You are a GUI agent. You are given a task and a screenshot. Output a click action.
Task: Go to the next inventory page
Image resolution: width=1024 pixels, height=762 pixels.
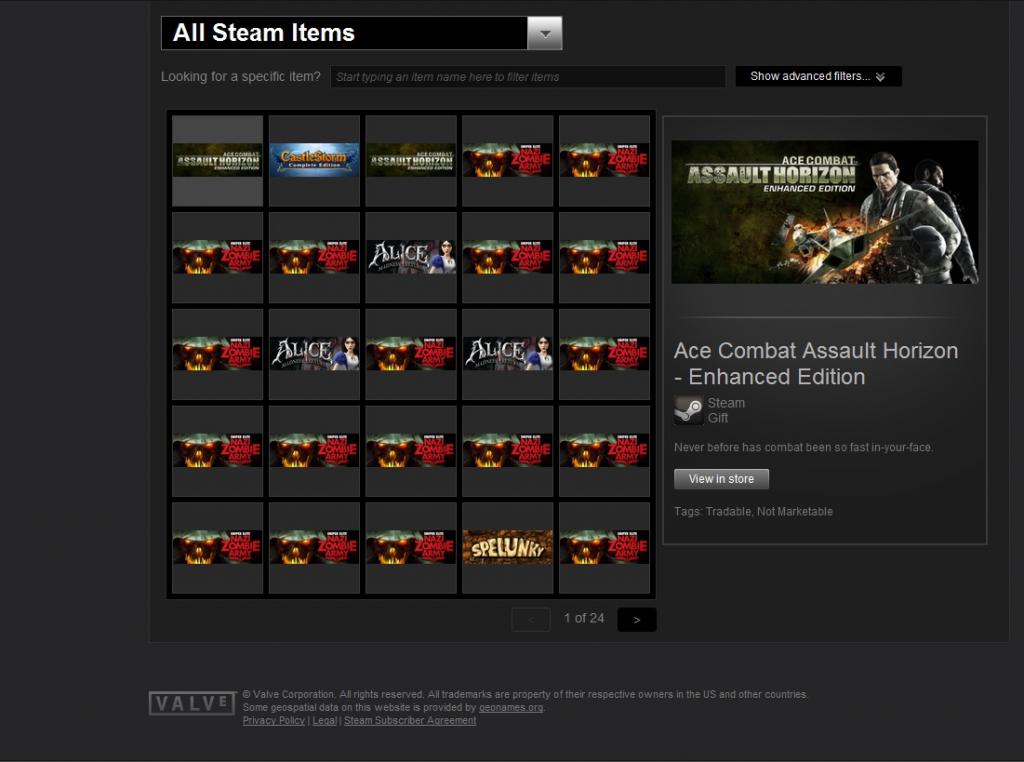coord(637,619)
